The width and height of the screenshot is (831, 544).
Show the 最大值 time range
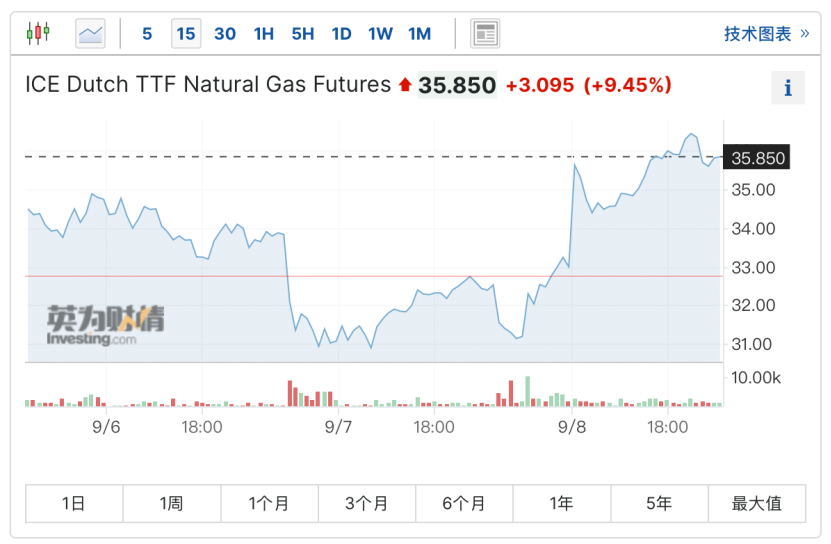tap(756, 504)
